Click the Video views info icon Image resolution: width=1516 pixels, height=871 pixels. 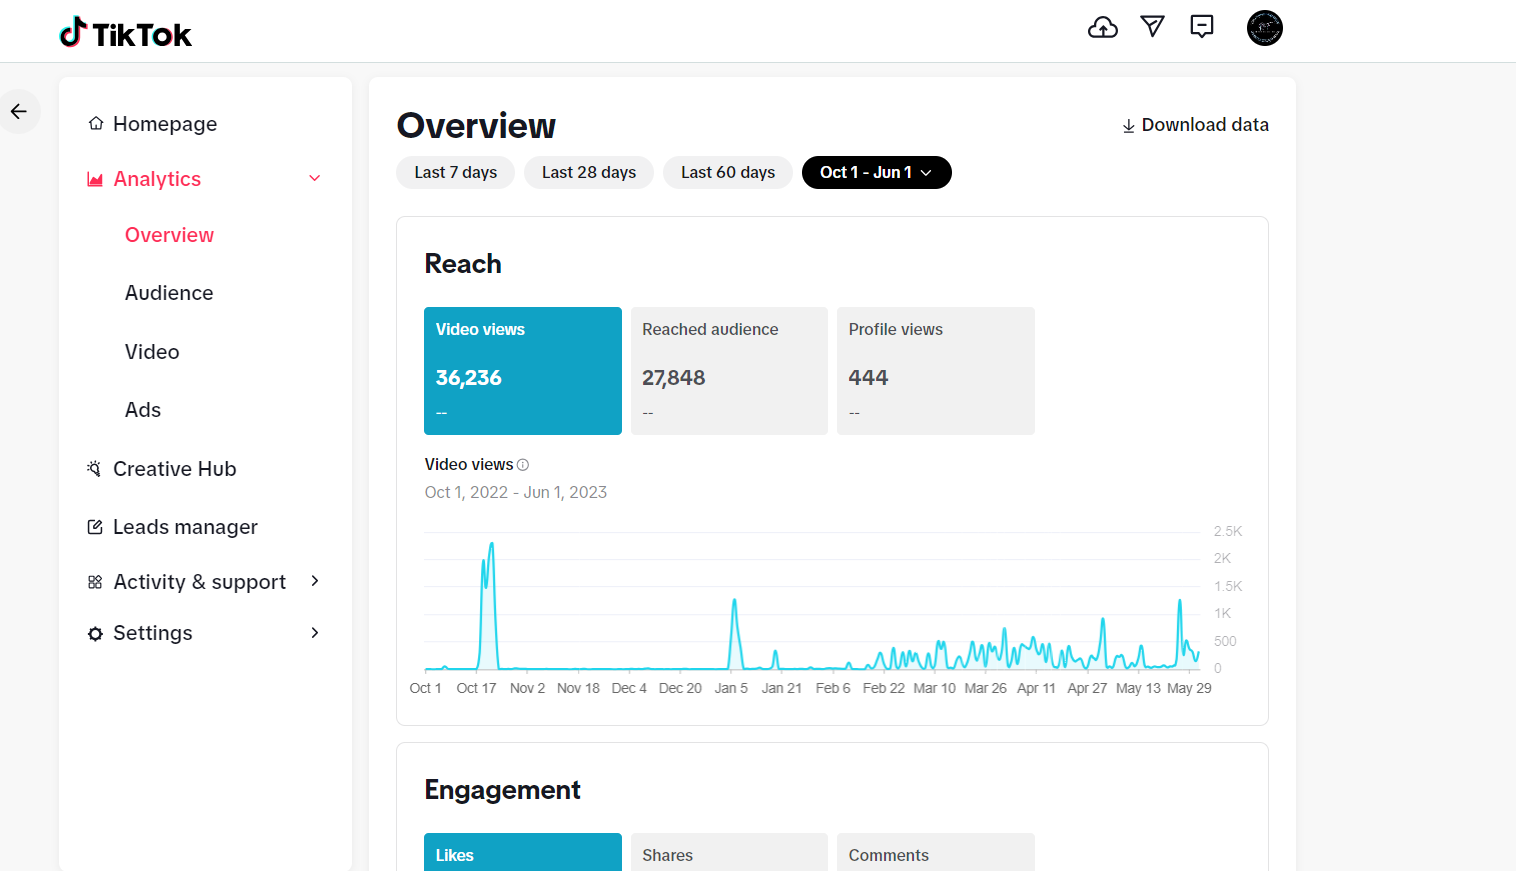point(523,465)
